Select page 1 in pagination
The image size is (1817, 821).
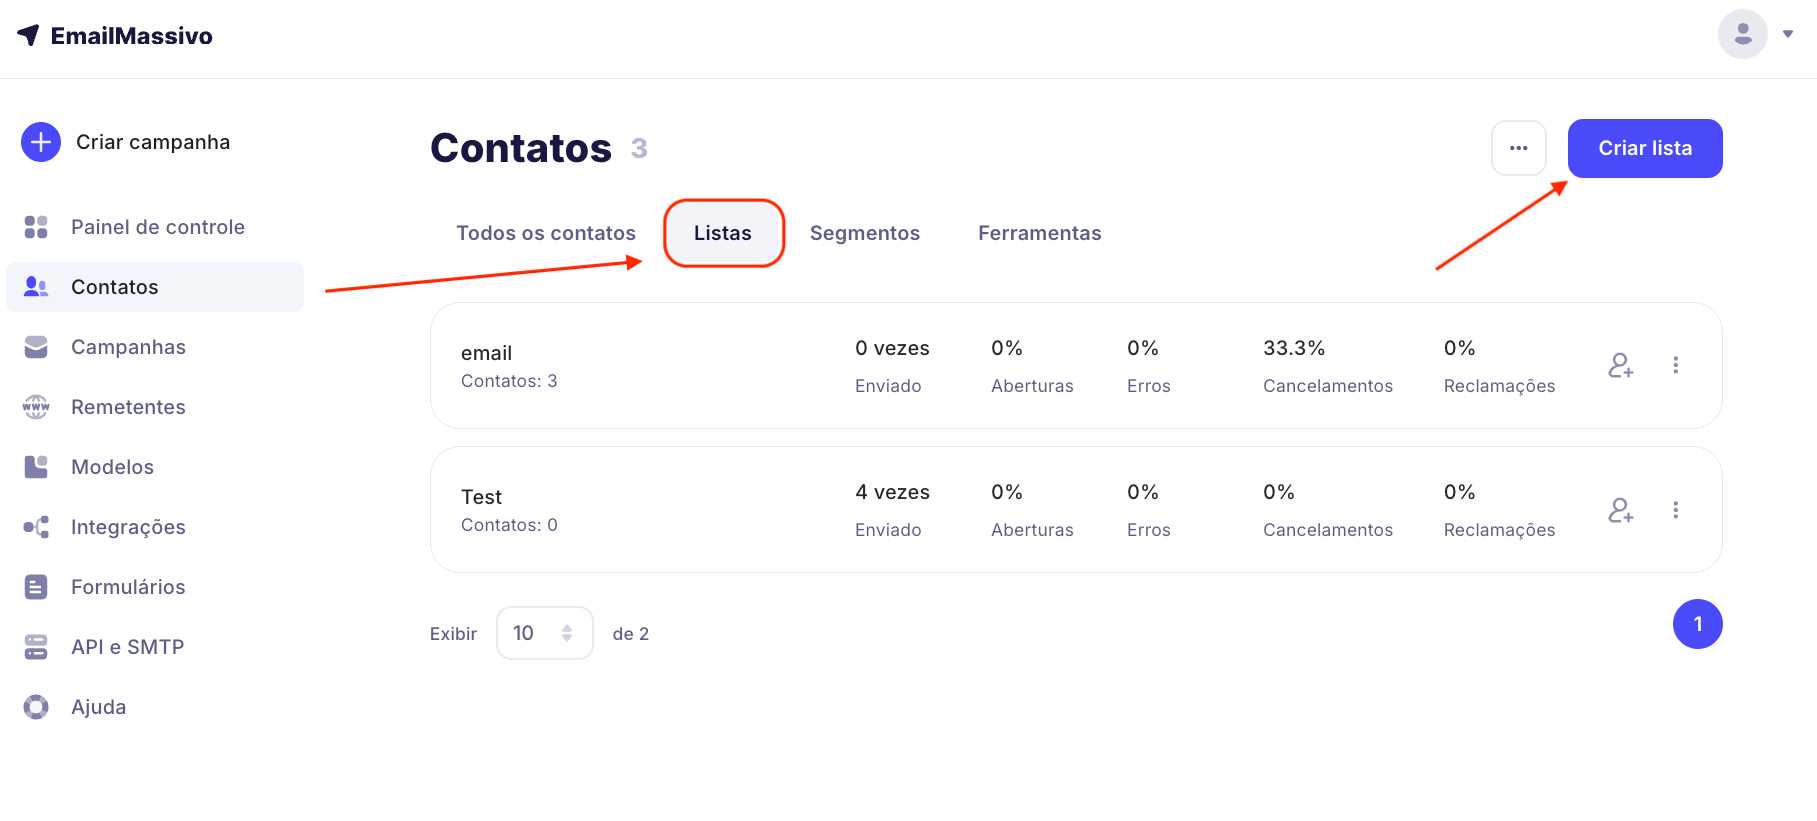pyautogui.click(x=1697, y=624)
